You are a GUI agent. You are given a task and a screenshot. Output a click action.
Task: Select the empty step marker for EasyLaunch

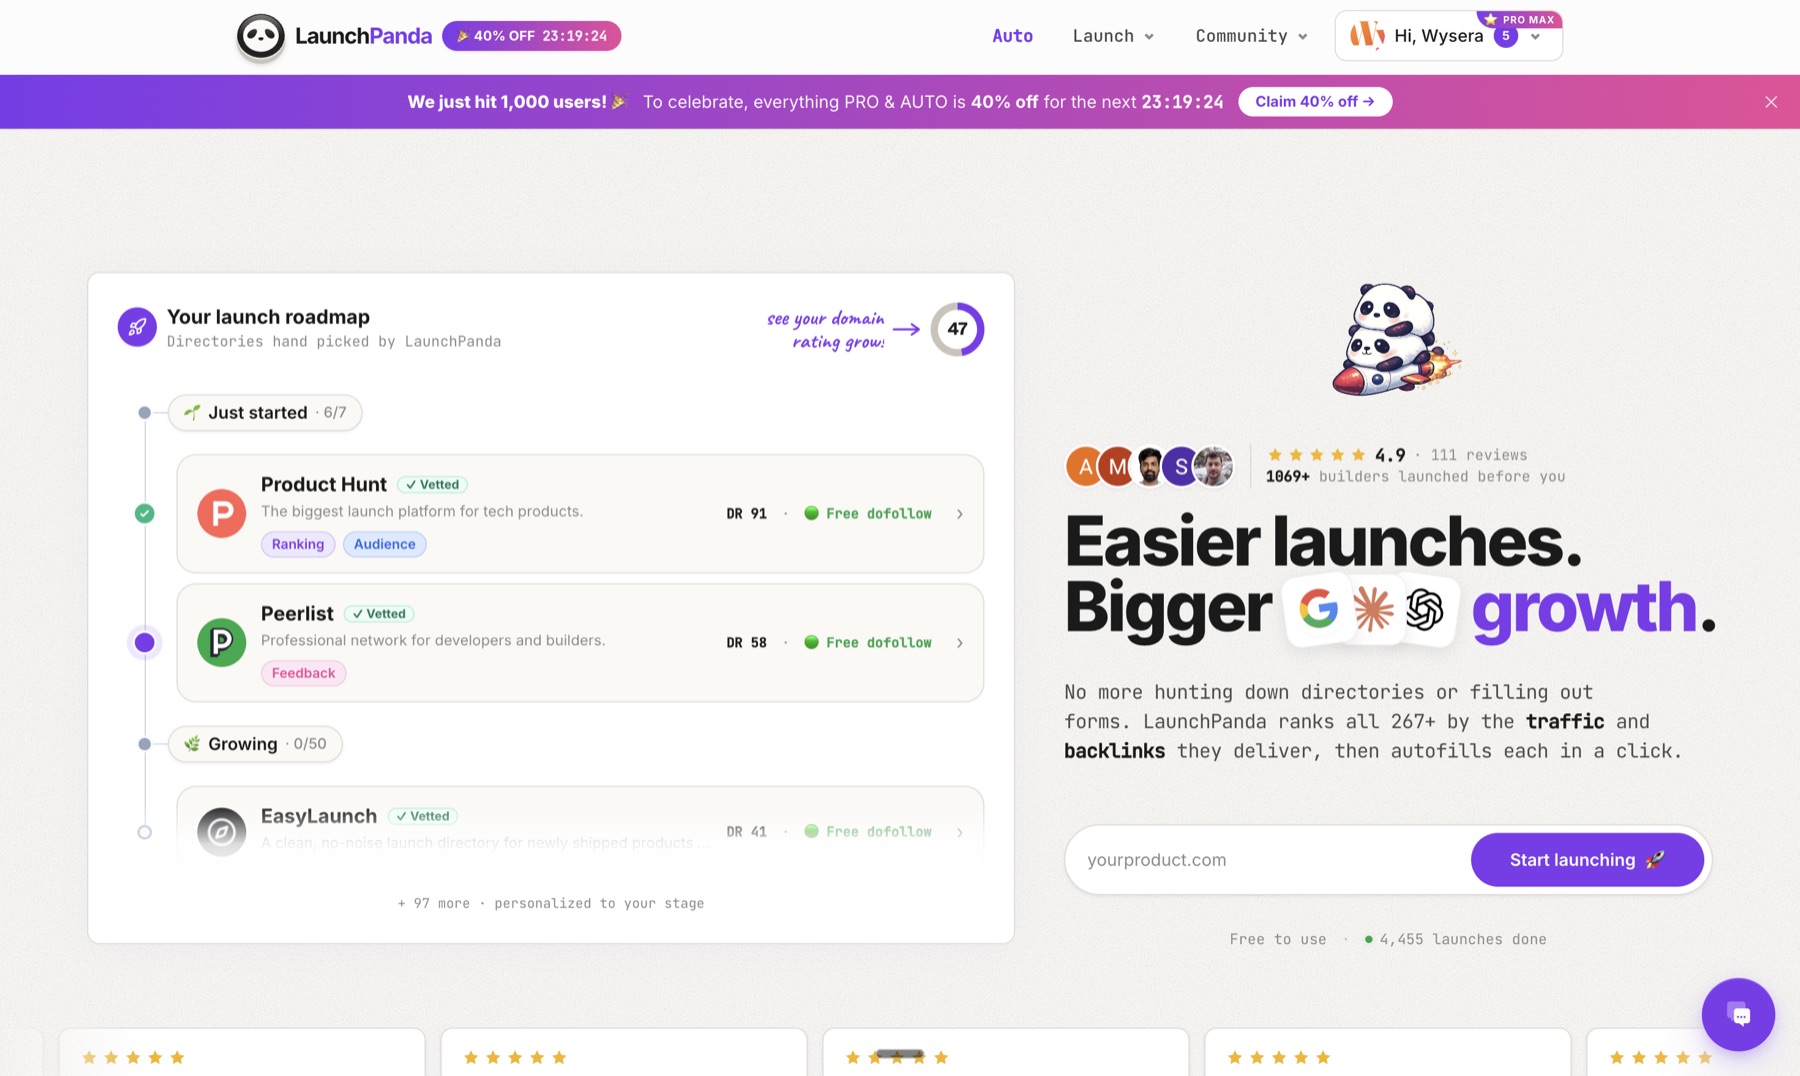tap(145, 832)
